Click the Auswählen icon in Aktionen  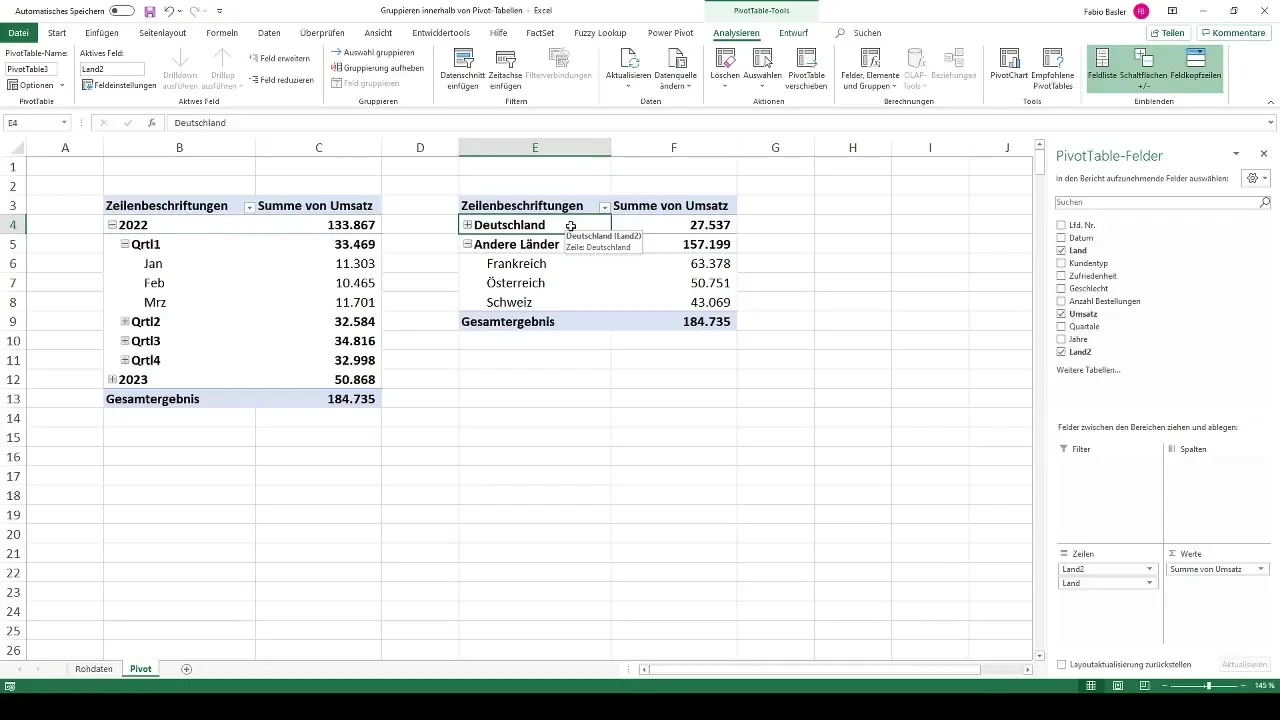pyautogui.click(x=762, y=58)
